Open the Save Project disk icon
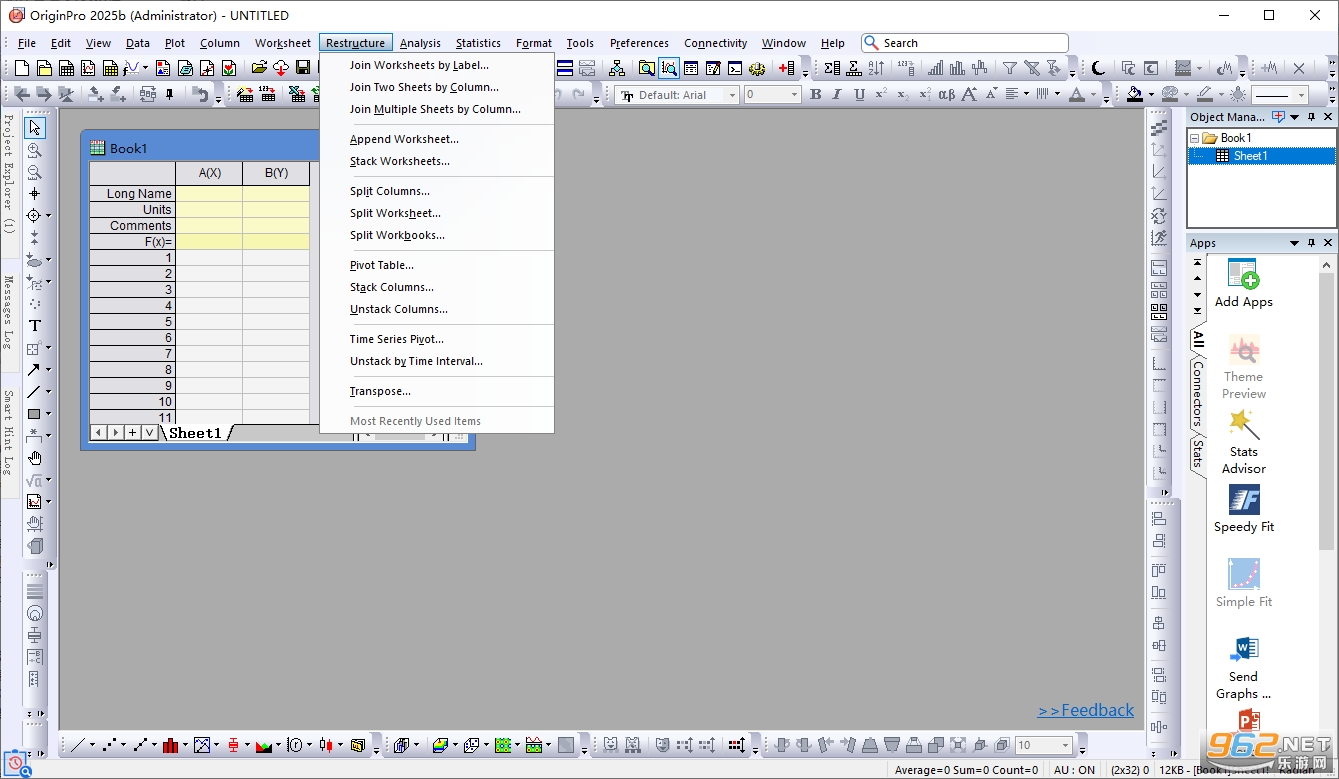The height and width of the screenshot is (779, 1339). coord(303,68)
